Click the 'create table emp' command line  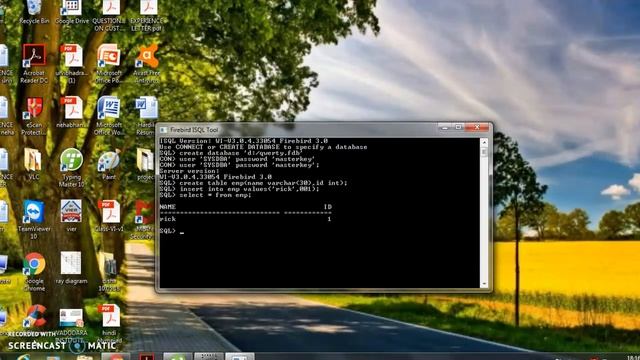[x=253, y=183]
